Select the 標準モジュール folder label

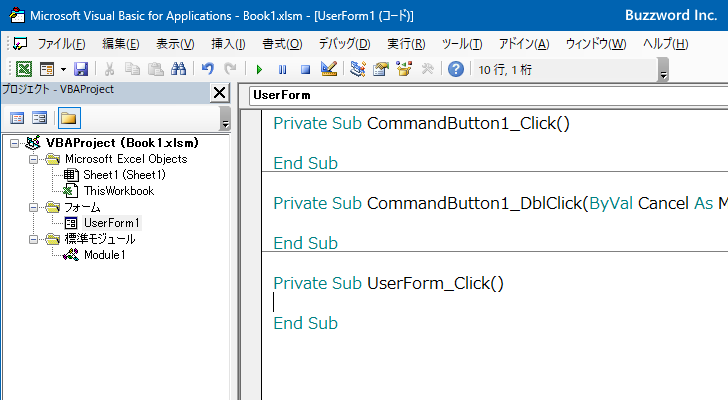click(x=100, y=239)
